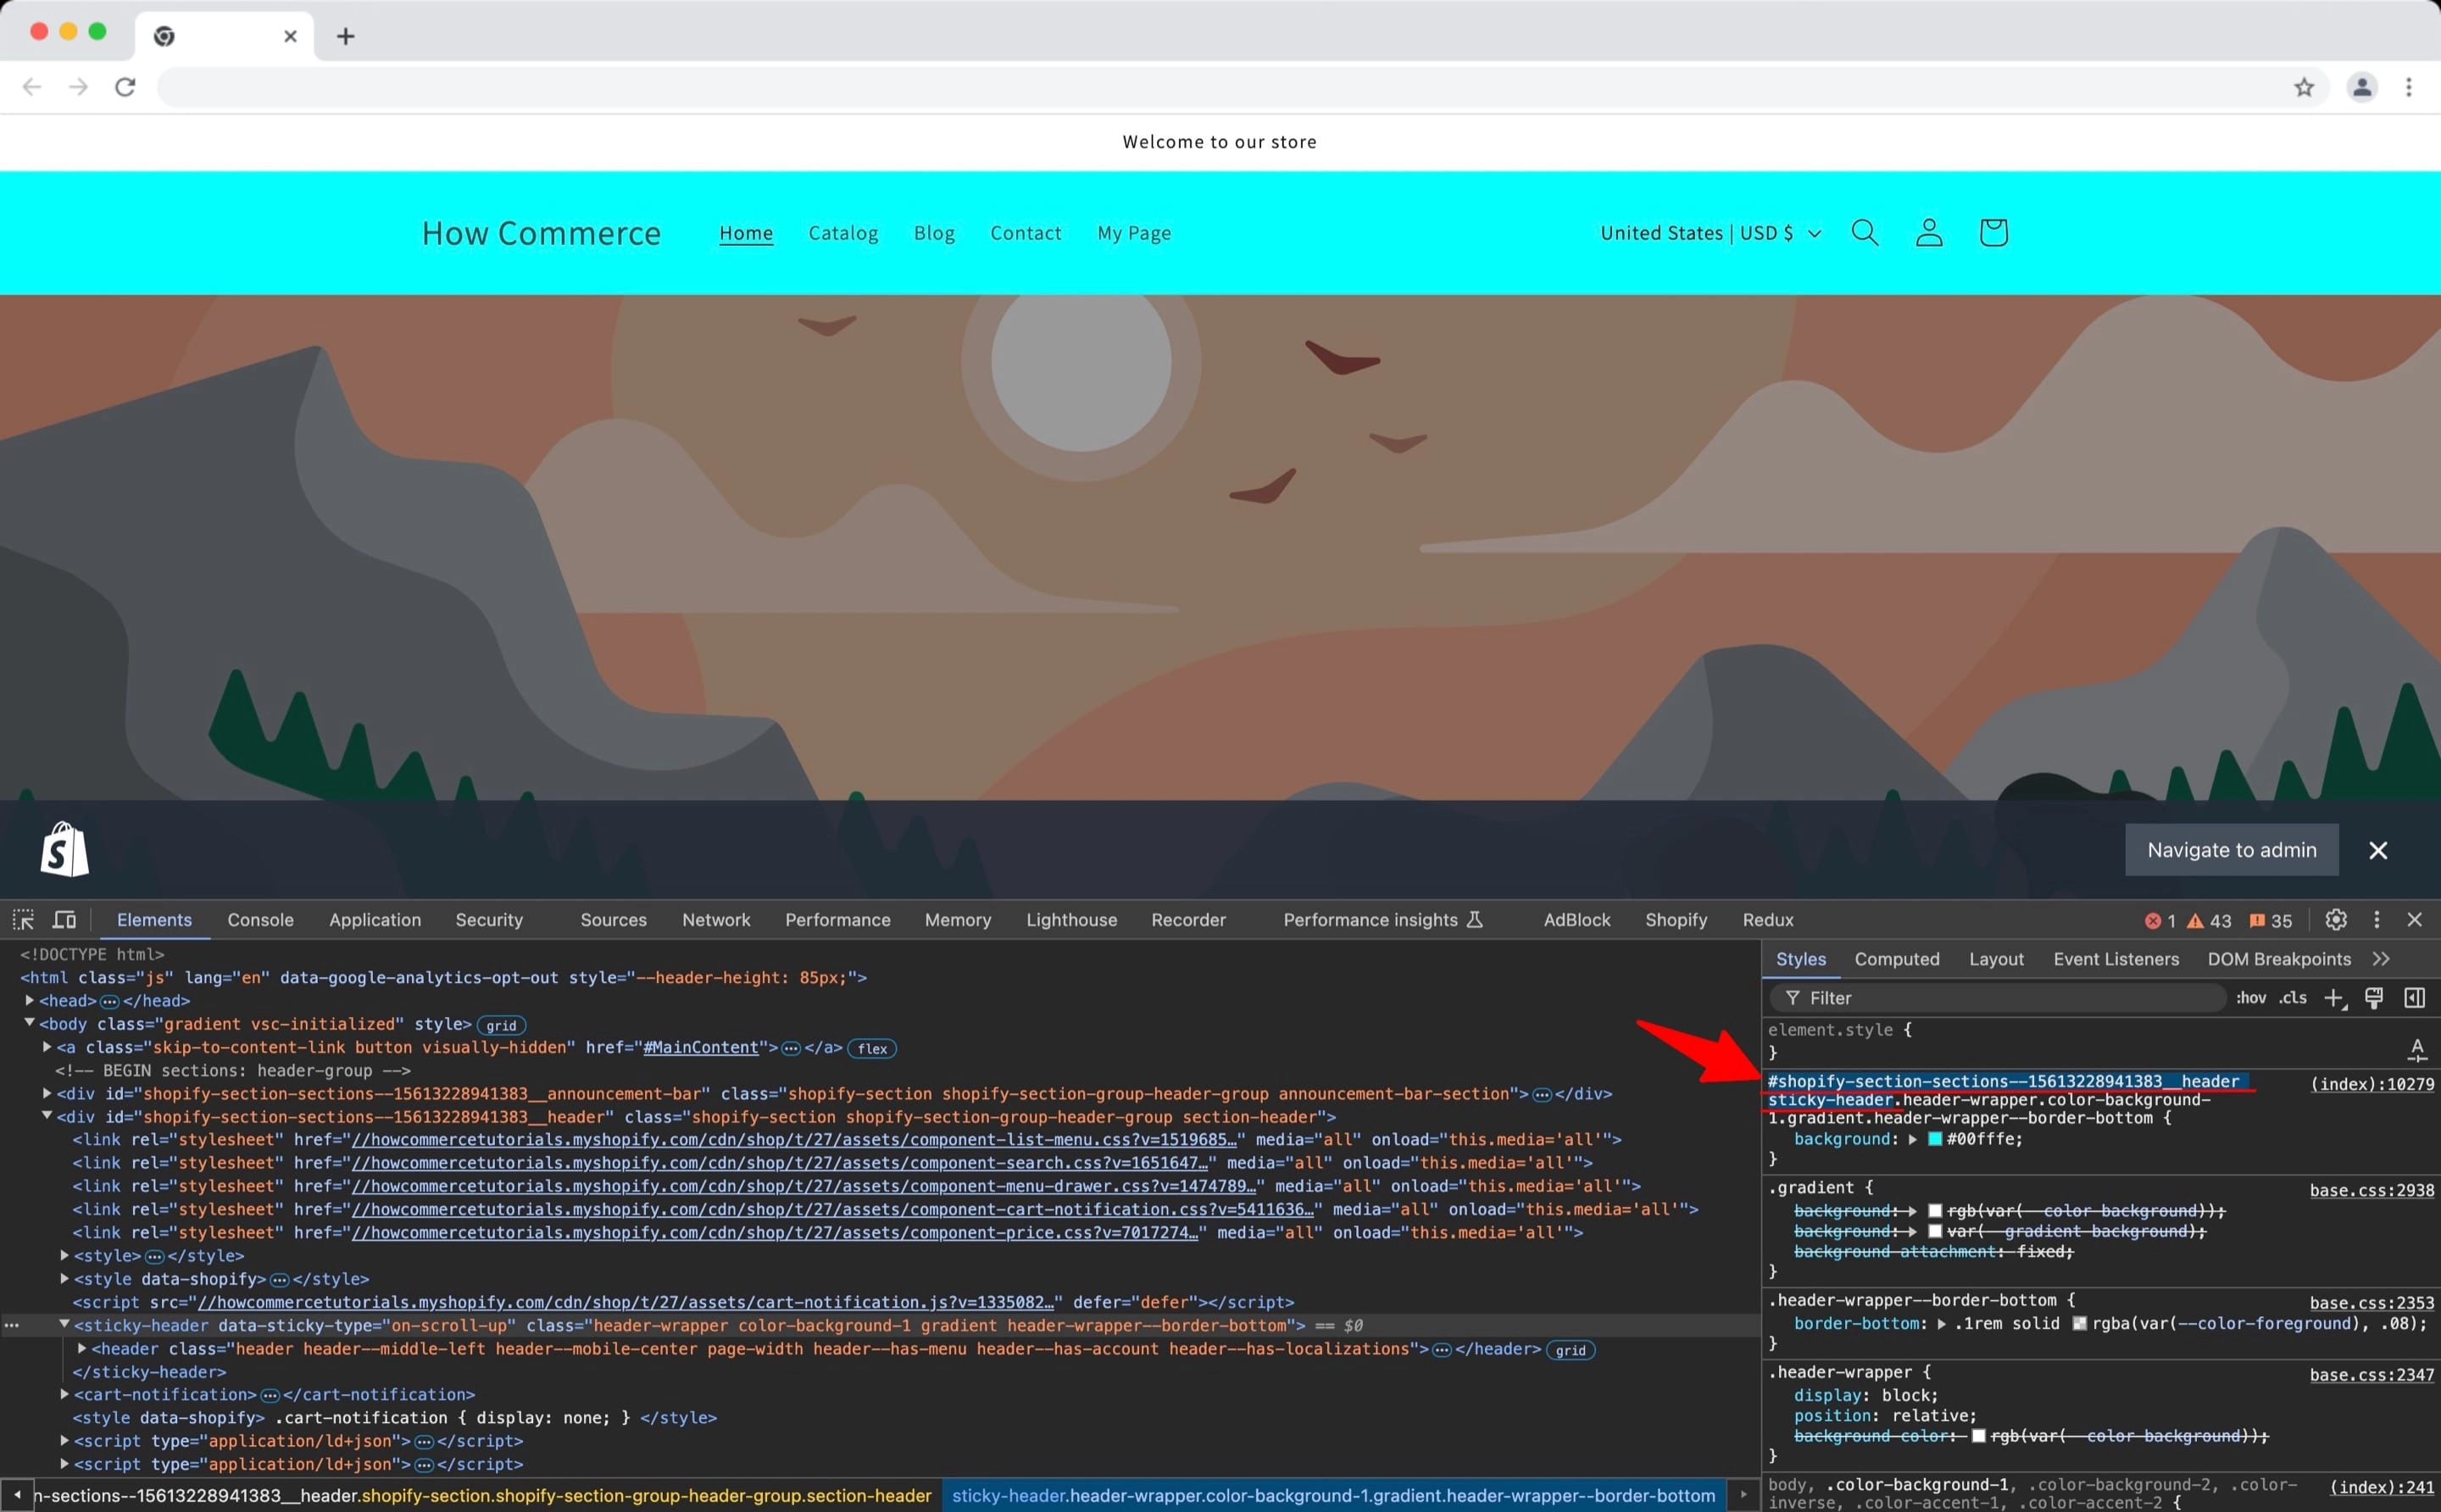
Task: Reload the page with refresh icon
Action: pyautogui.click(x=125, y=87)
